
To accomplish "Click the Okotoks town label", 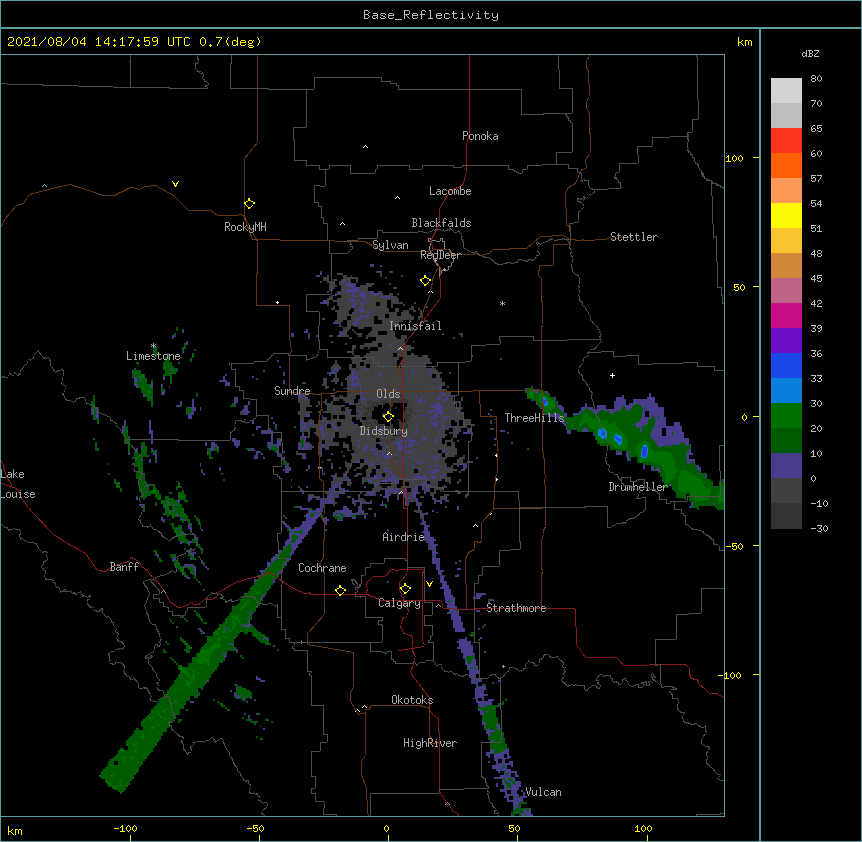I will coord(412,700).
